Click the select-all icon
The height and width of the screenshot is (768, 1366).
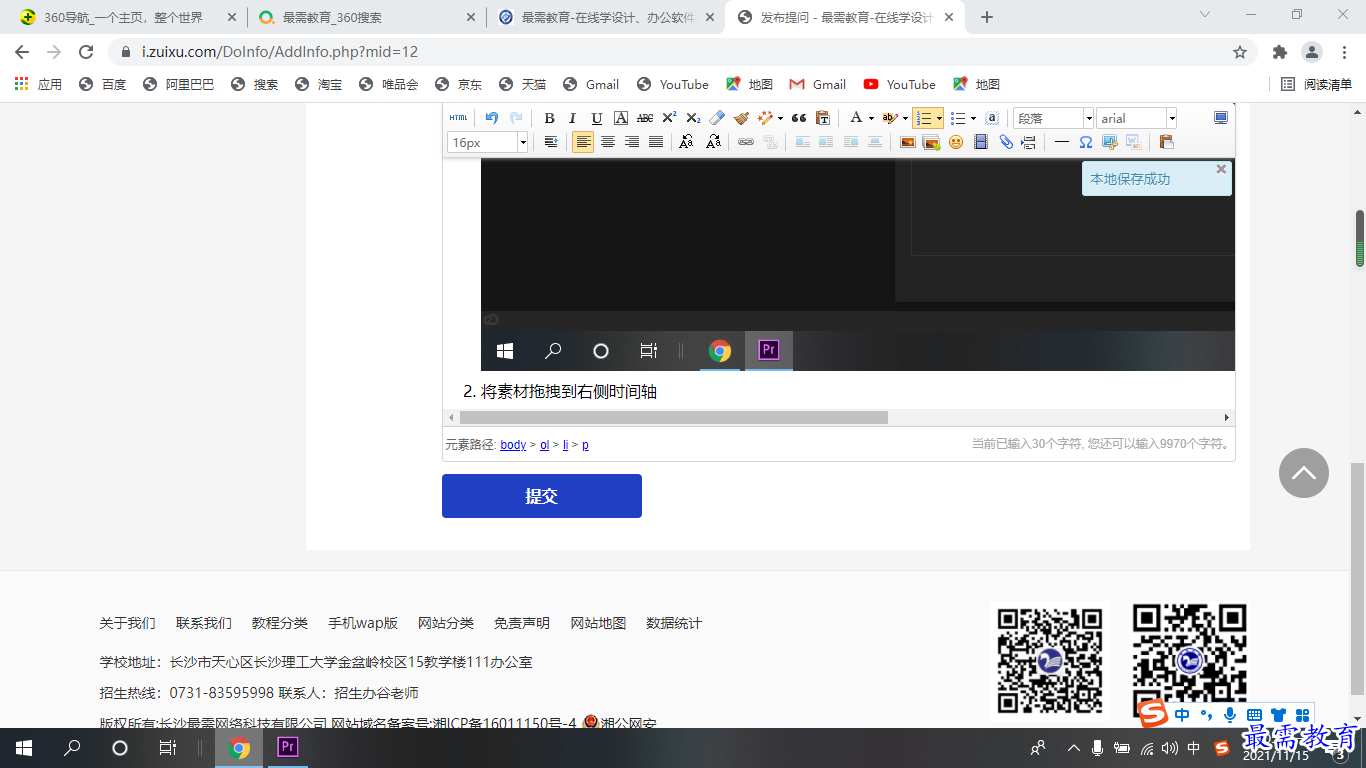[x=992, y=118]
